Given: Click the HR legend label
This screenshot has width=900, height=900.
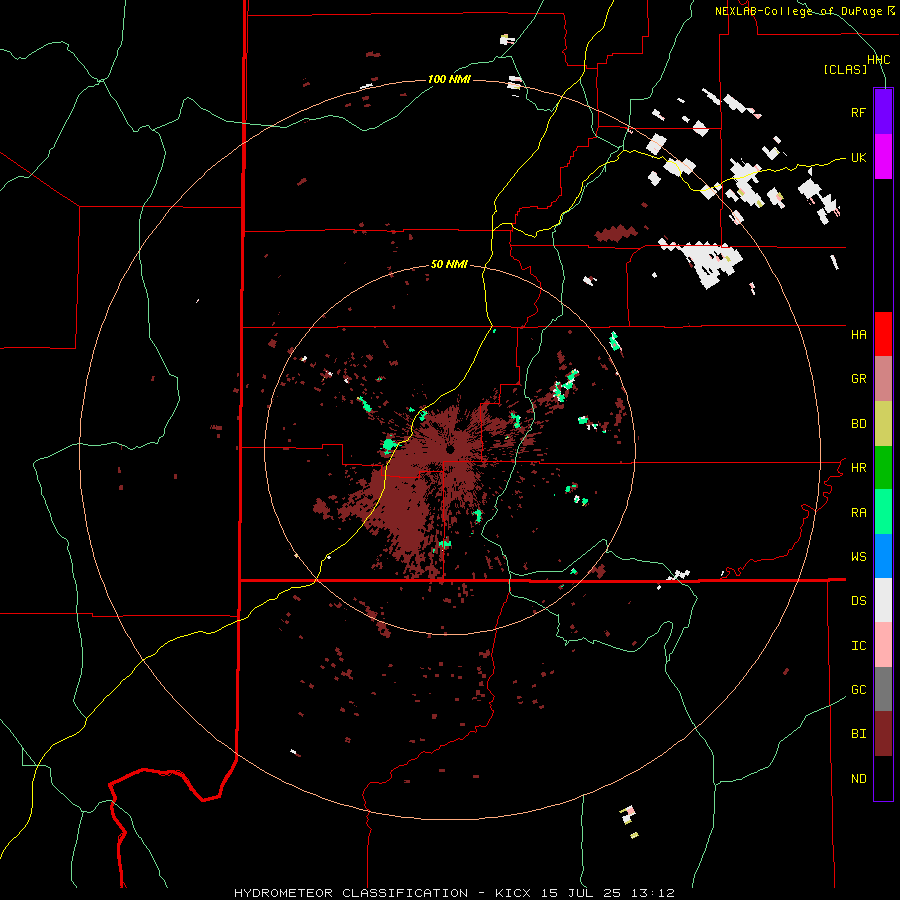Looking at the screenshot, I should coord(858,468).
